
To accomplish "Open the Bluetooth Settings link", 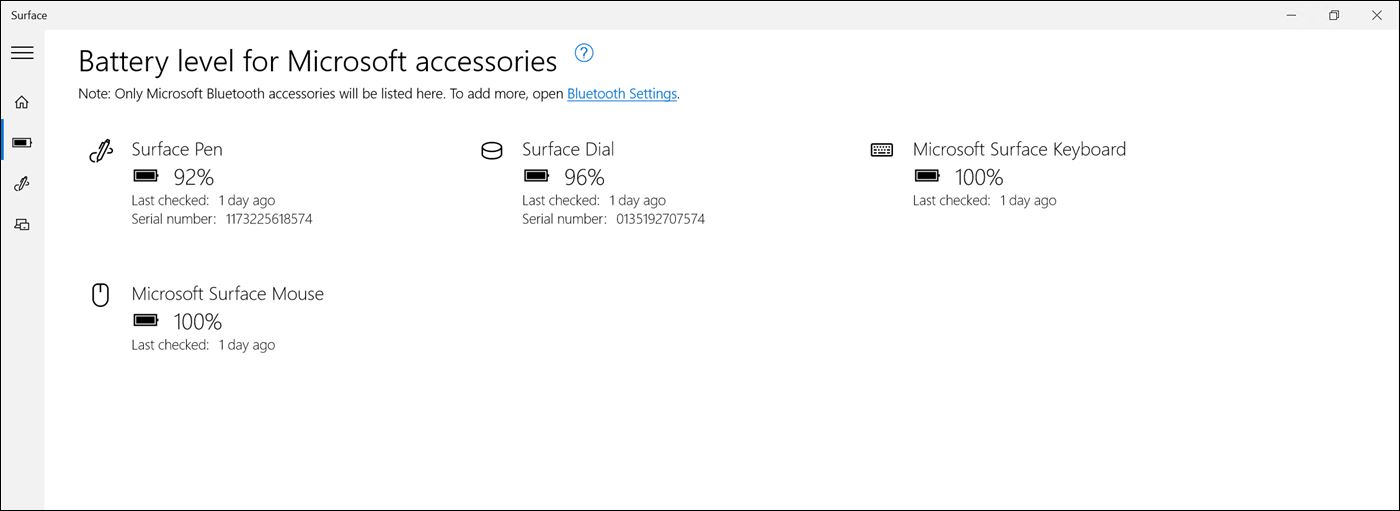I will point(622,94).
